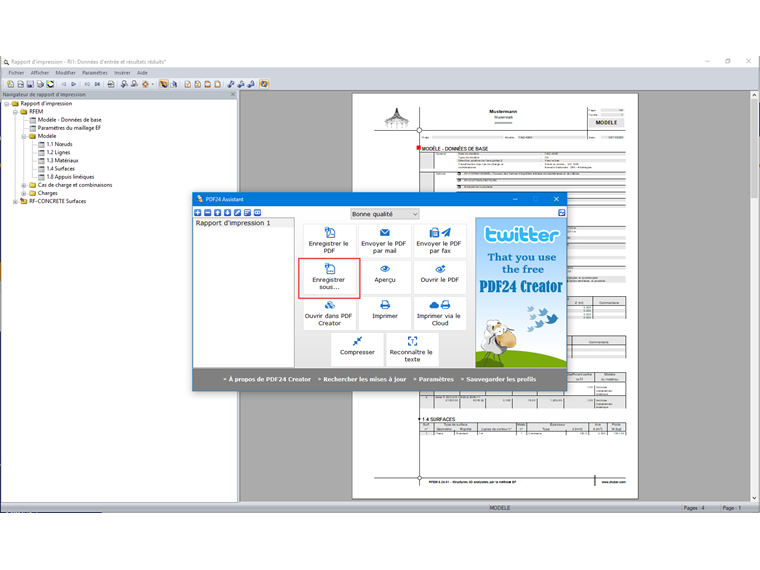
Task: Open the Fichier menu
Action: click(16, 73)
